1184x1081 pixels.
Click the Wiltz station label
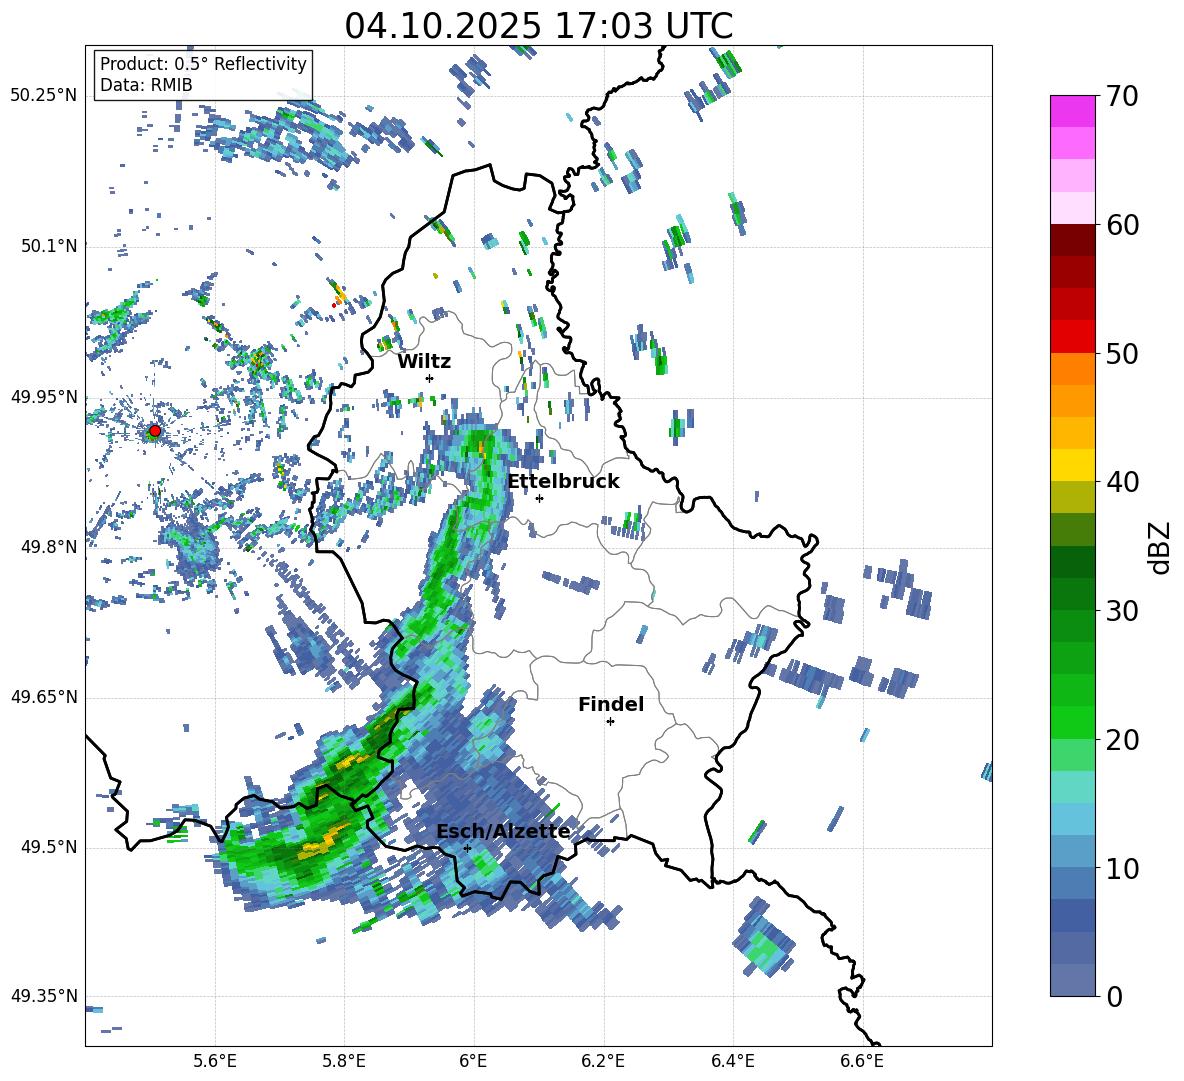click(424, 362)
